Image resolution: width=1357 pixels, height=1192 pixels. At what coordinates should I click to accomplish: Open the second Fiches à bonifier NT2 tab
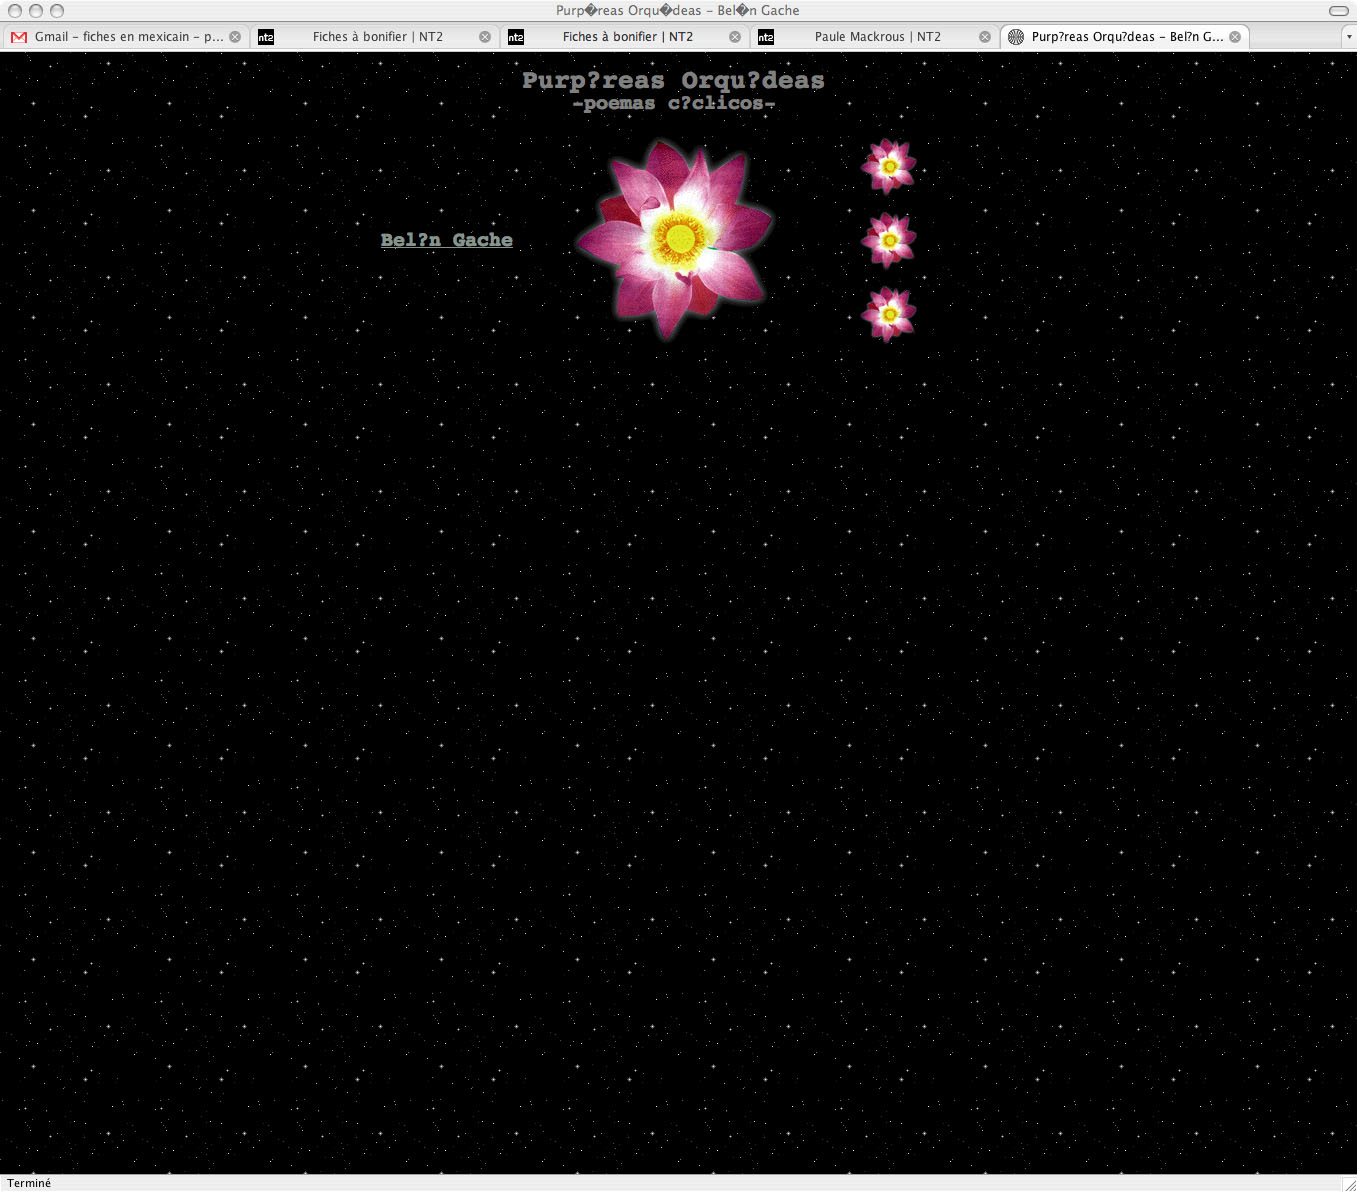click(x=625, y=37)
